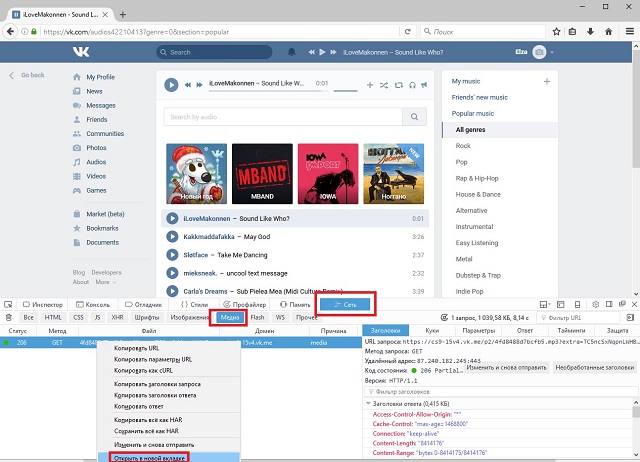Play Carla's Dreams track
Screen dimensions: 640x462
172,291
